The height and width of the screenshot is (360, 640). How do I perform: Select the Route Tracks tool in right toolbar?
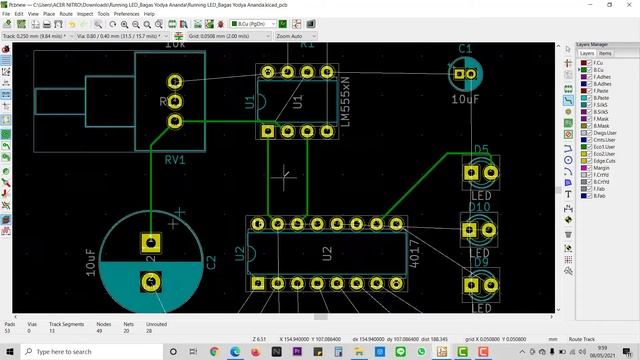[x=568, y=100]
